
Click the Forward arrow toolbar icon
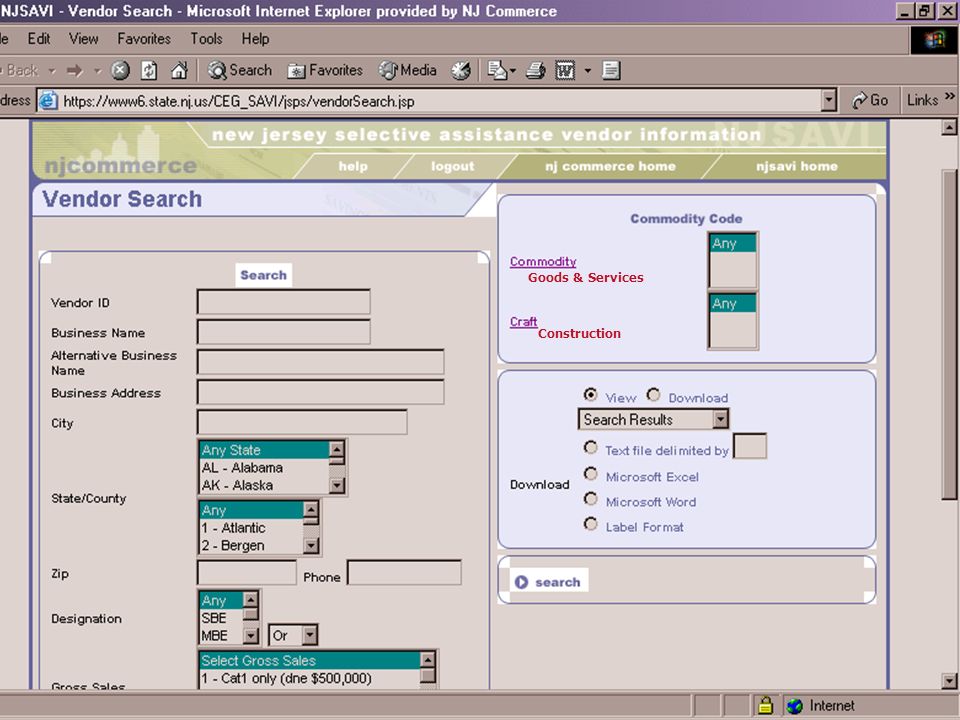pos(75,71)
